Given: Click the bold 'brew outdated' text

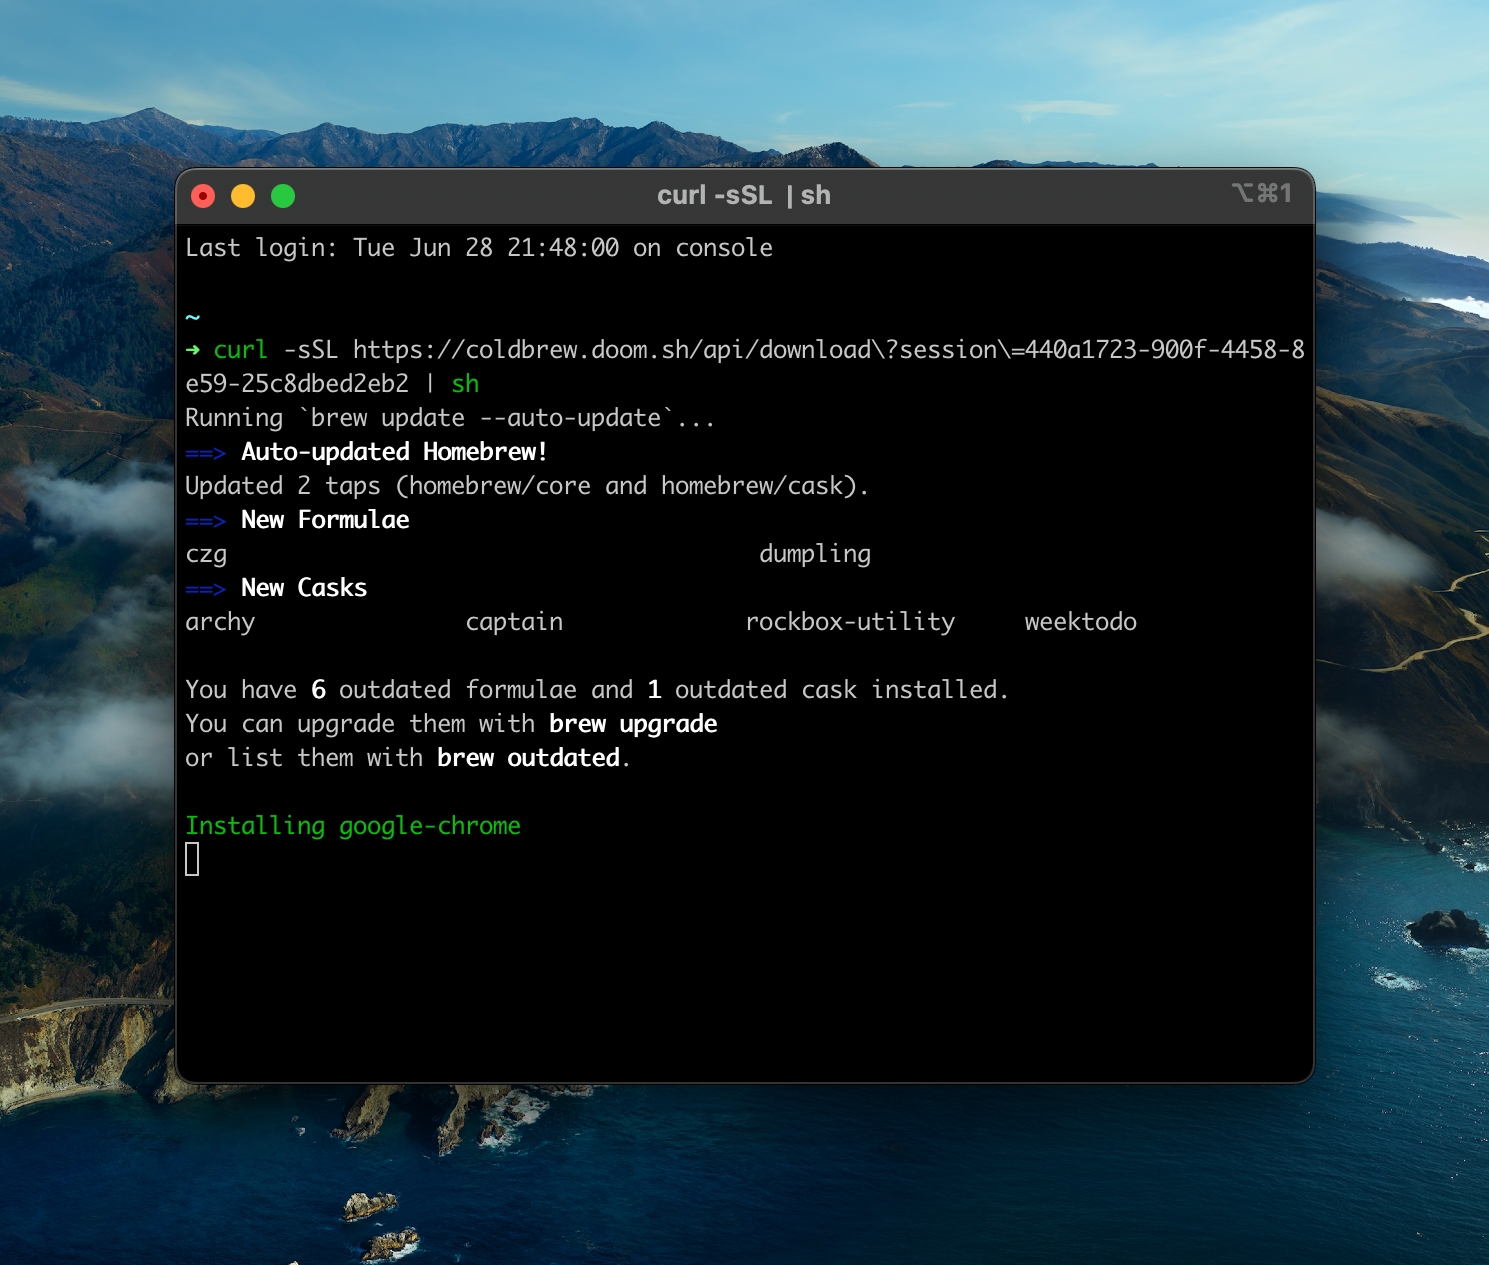Looking at the screenshot, I should point(528,758).
